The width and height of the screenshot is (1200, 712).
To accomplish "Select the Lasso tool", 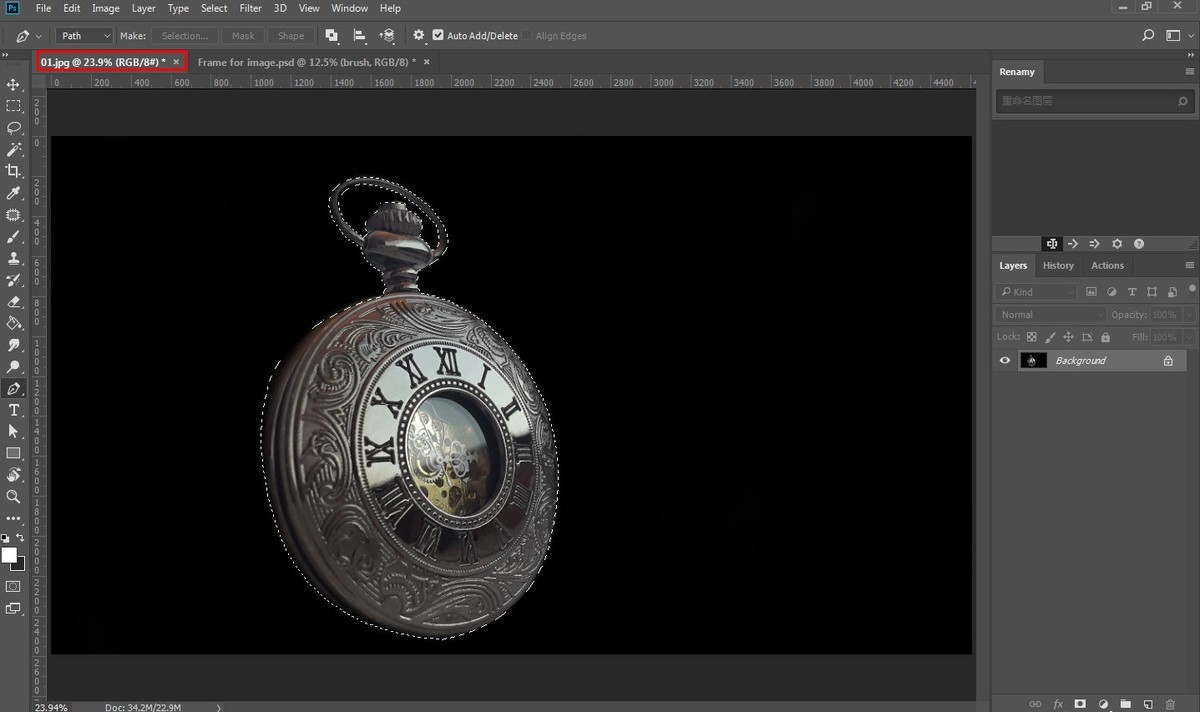I will (14, 128).
